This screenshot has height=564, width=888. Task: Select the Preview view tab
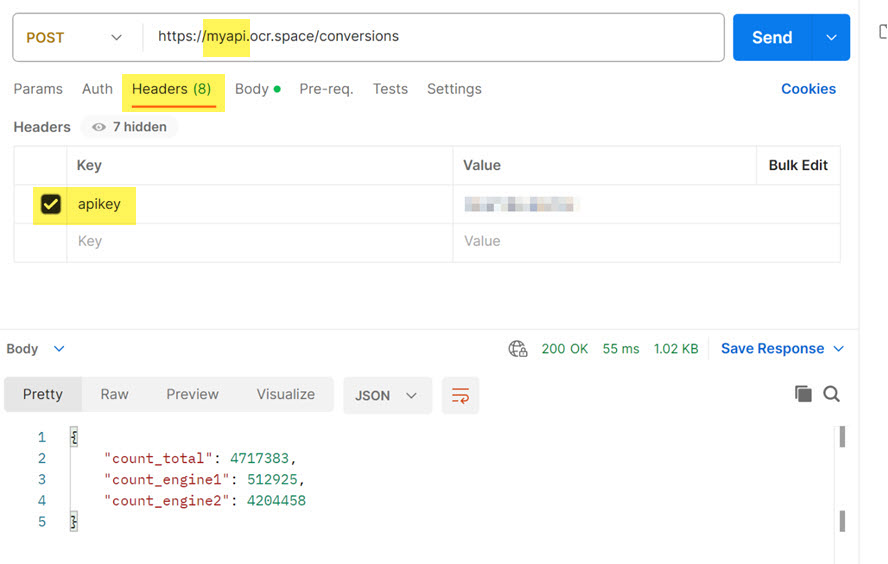(x=193, y=394)
